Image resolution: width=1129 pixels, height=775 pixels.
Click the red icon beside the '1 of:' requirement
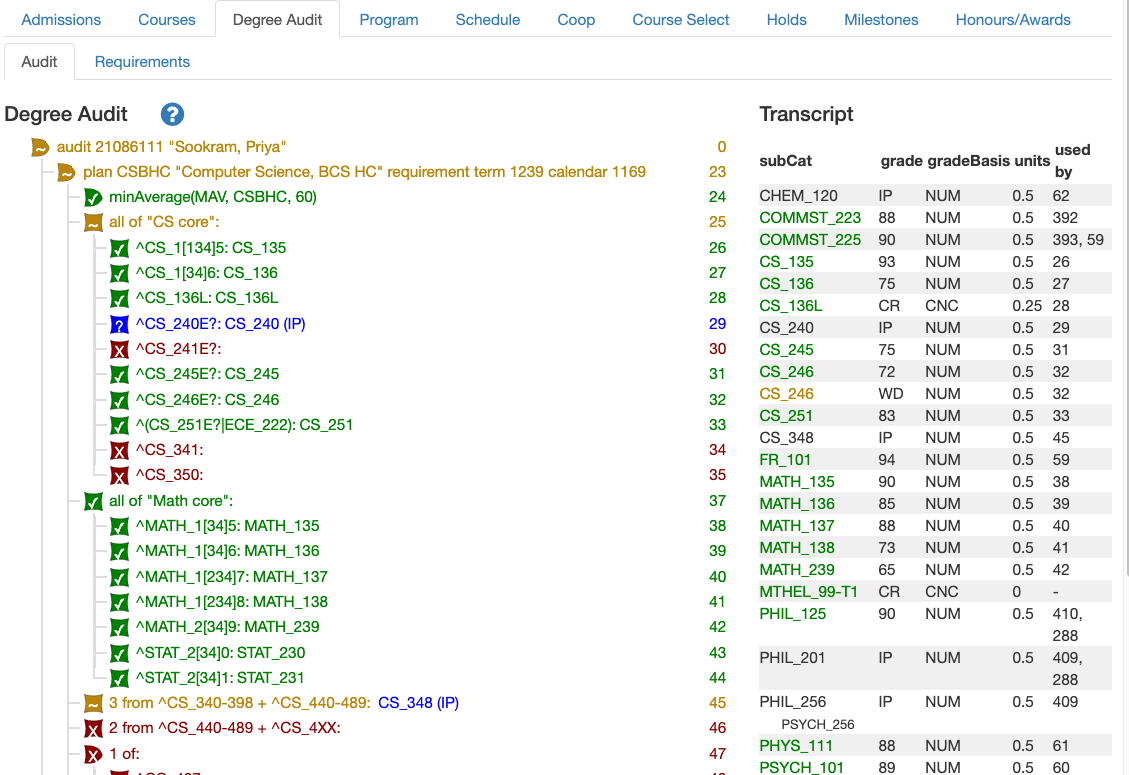[93, 753]
